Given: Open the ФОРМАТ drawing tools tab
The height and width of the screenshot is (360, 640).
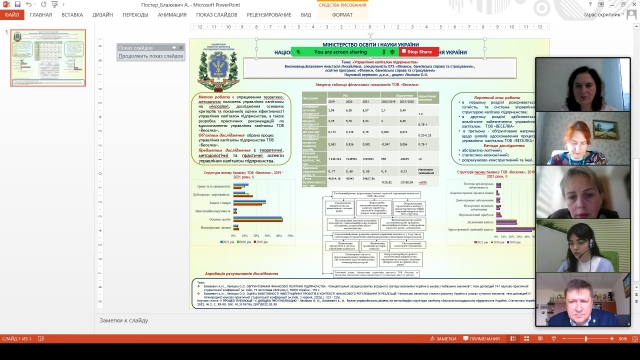Looking at the screenshot, I should (x=342, y=15).
